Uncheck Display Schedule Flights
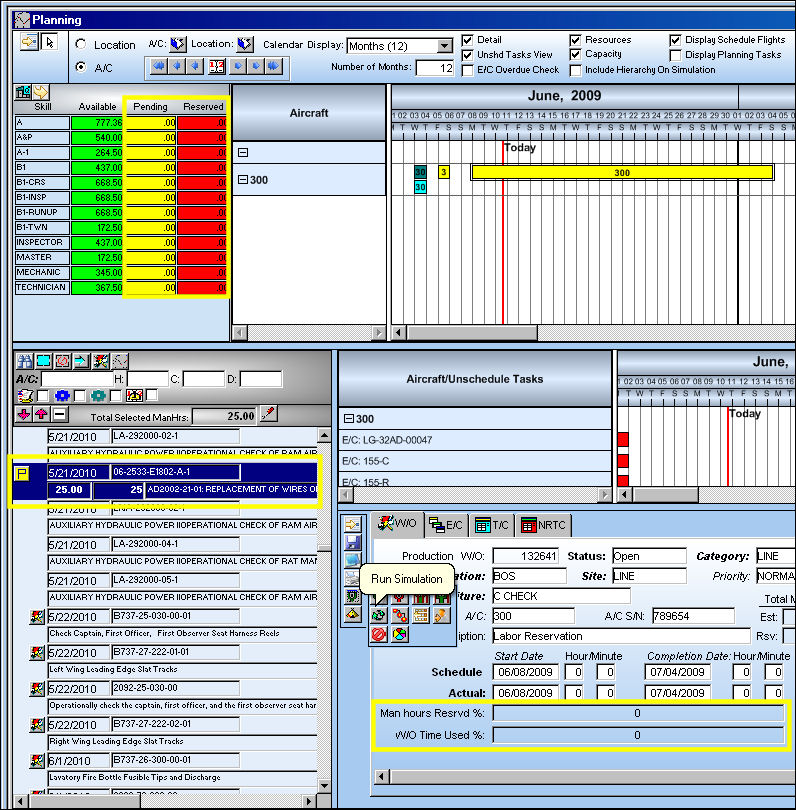 pyautogui.click(x=675, y=40)
